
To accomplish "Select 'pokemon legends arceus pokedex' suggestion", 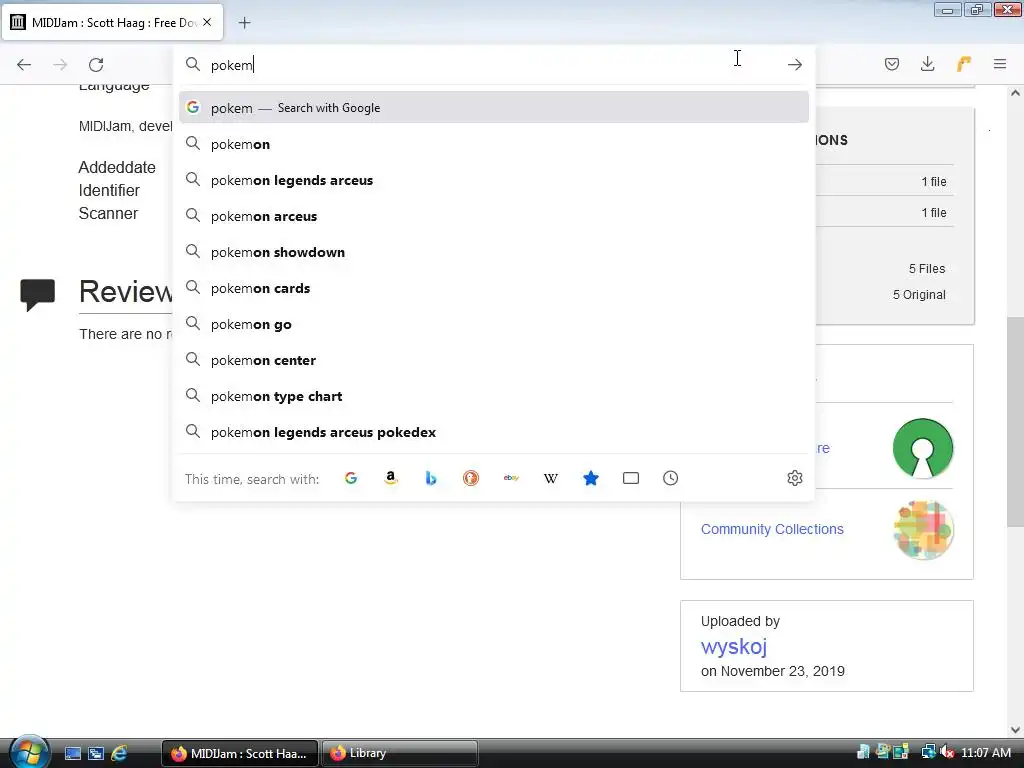I will coord(494,432).
